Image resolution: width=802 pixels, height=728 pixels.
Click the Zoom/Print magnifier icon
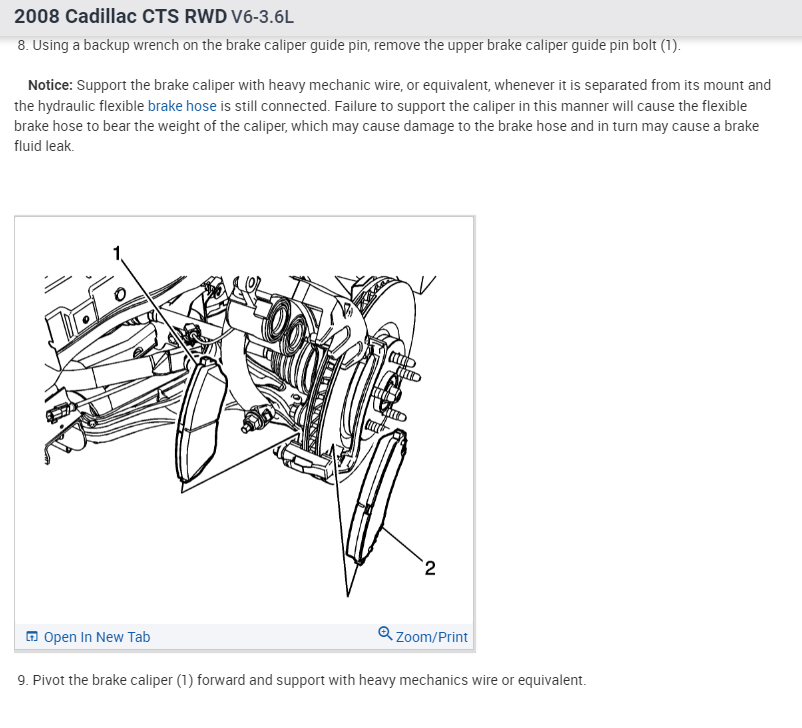[x=385, y=634]
